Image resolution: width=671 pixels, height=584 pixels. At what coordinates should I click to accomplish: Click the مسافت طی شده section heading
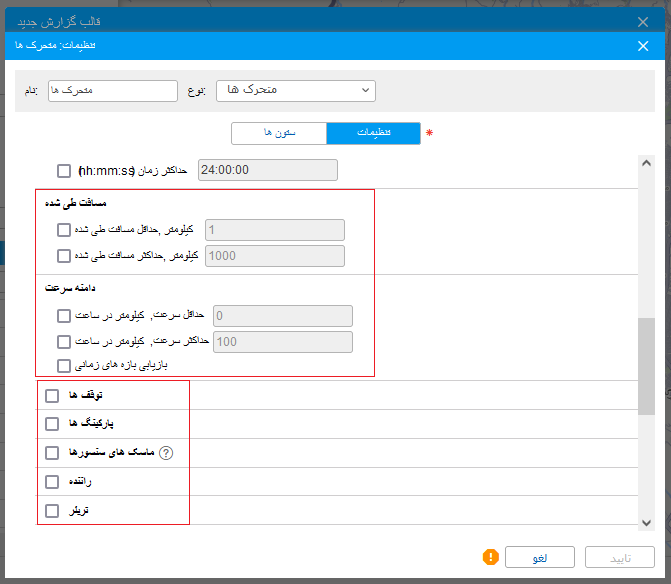(x=76, y=203)
